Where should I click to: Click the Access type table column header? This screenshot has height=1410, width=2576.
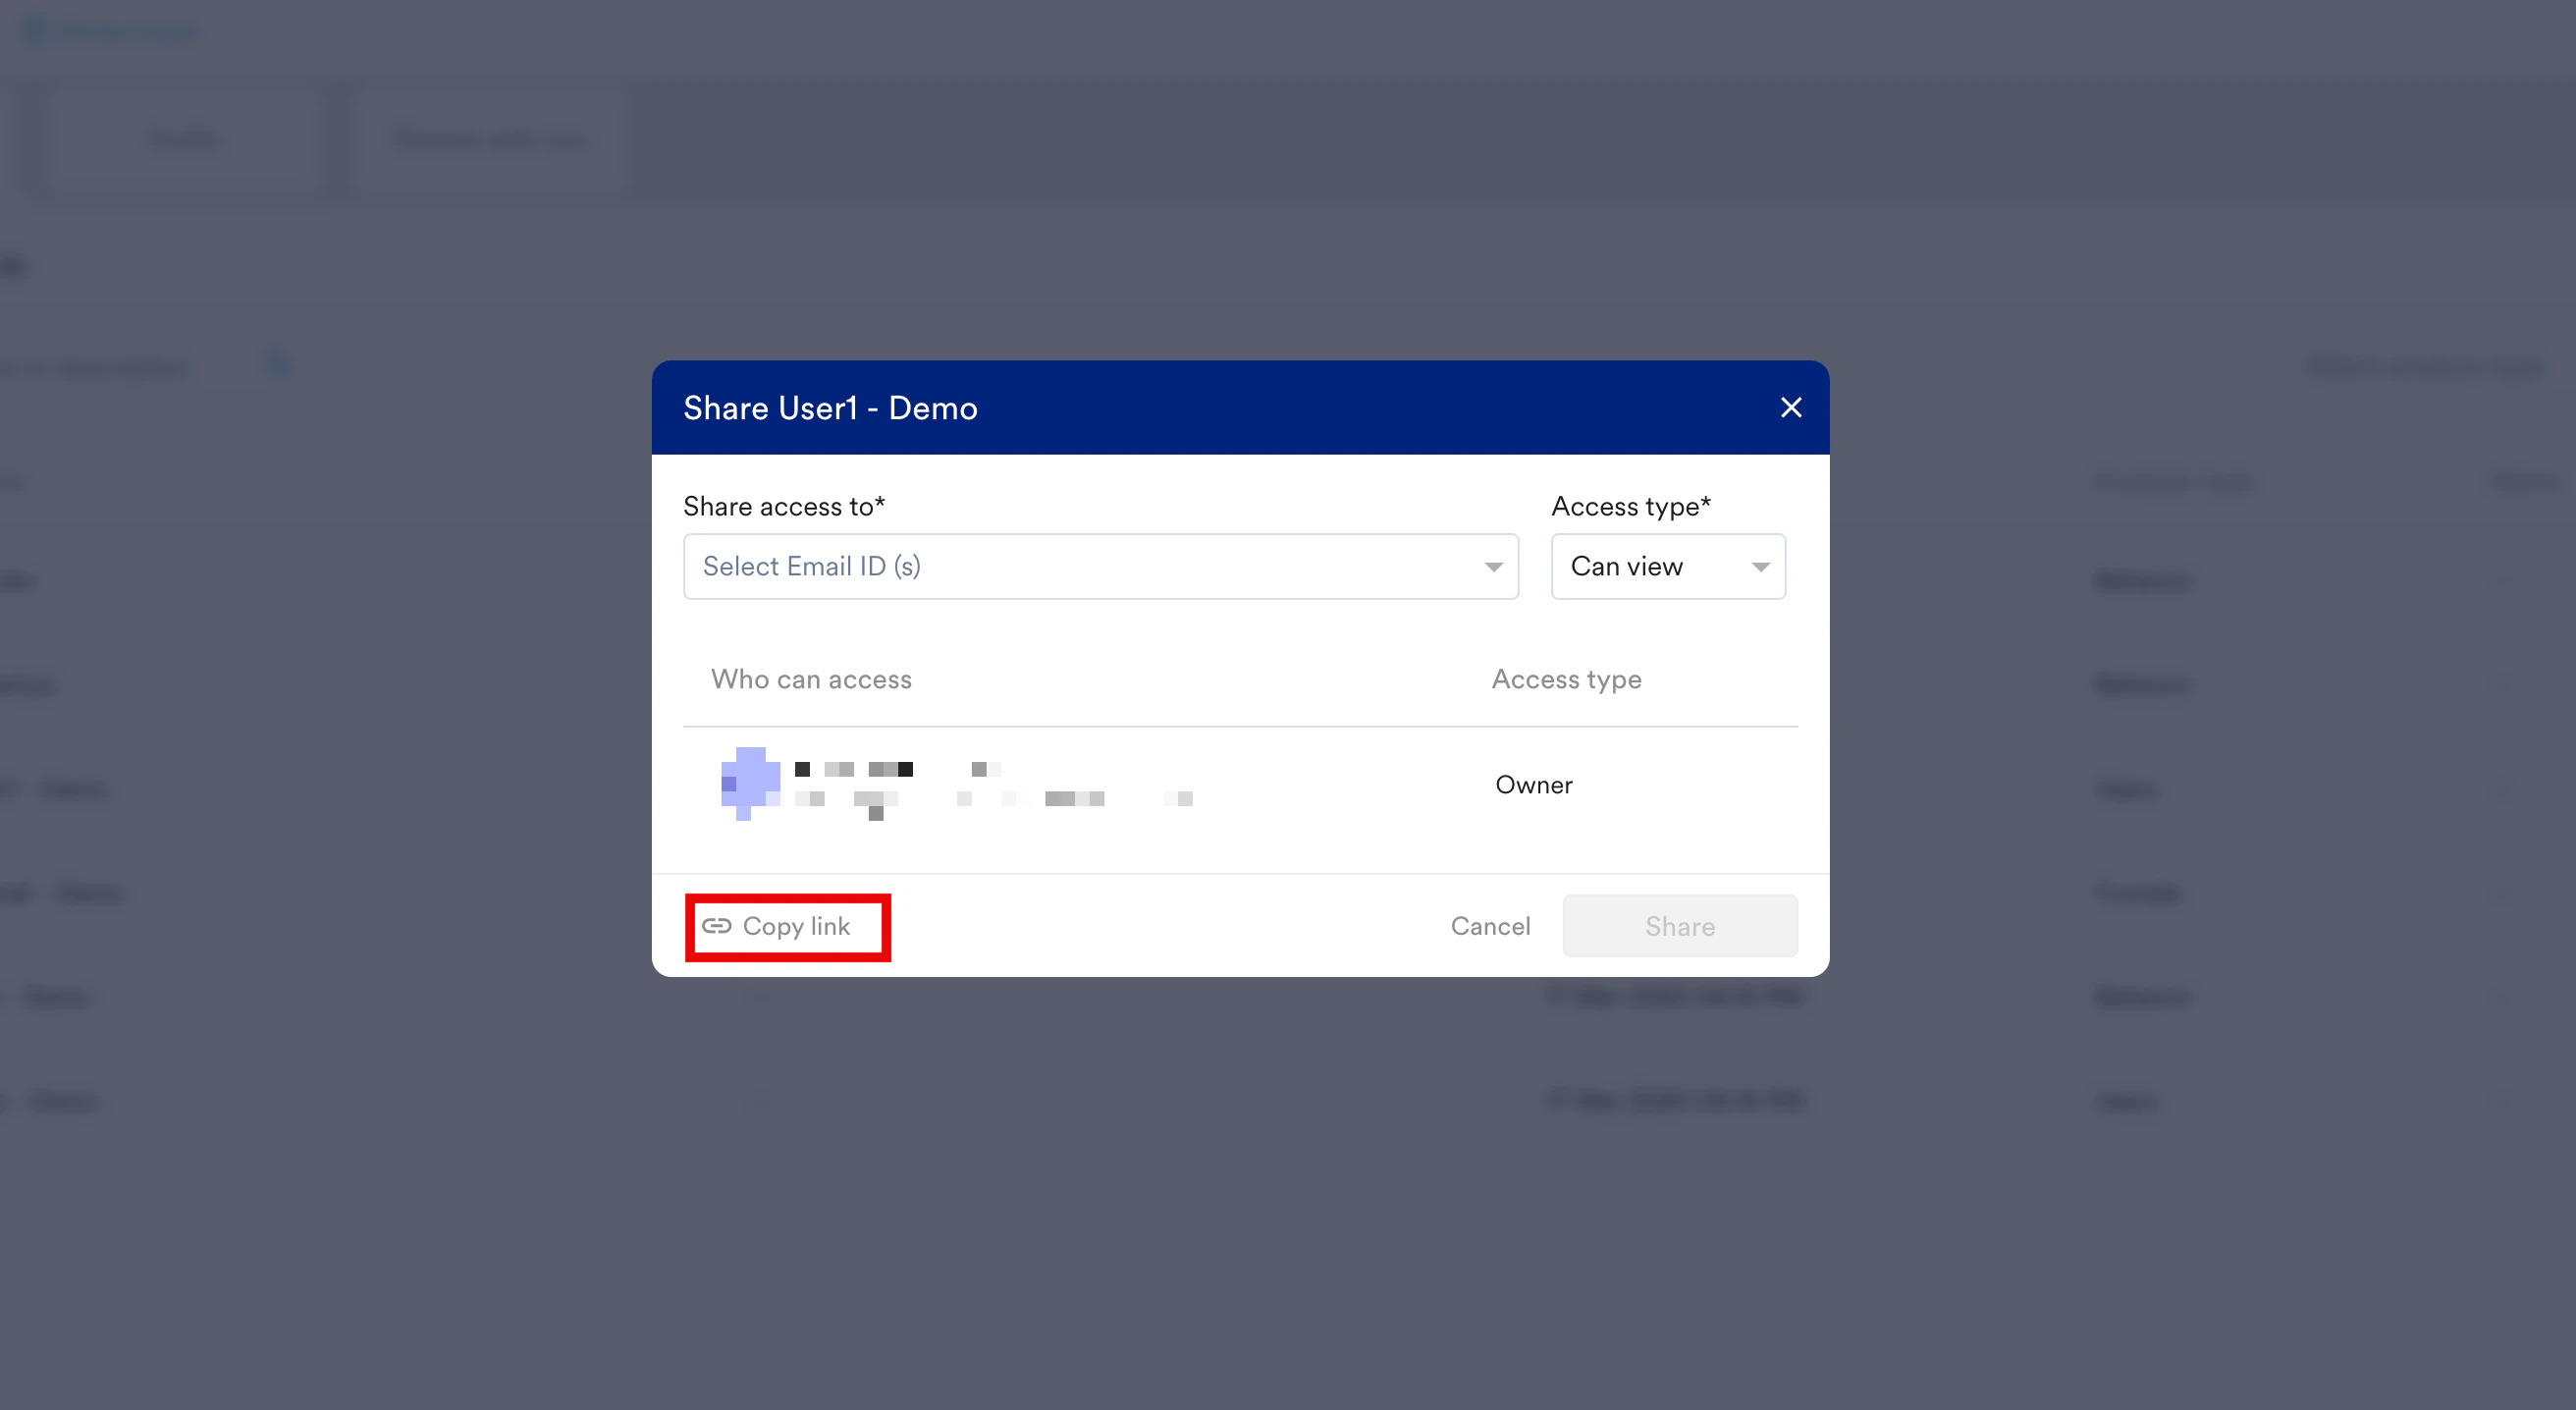point(1566,680)
